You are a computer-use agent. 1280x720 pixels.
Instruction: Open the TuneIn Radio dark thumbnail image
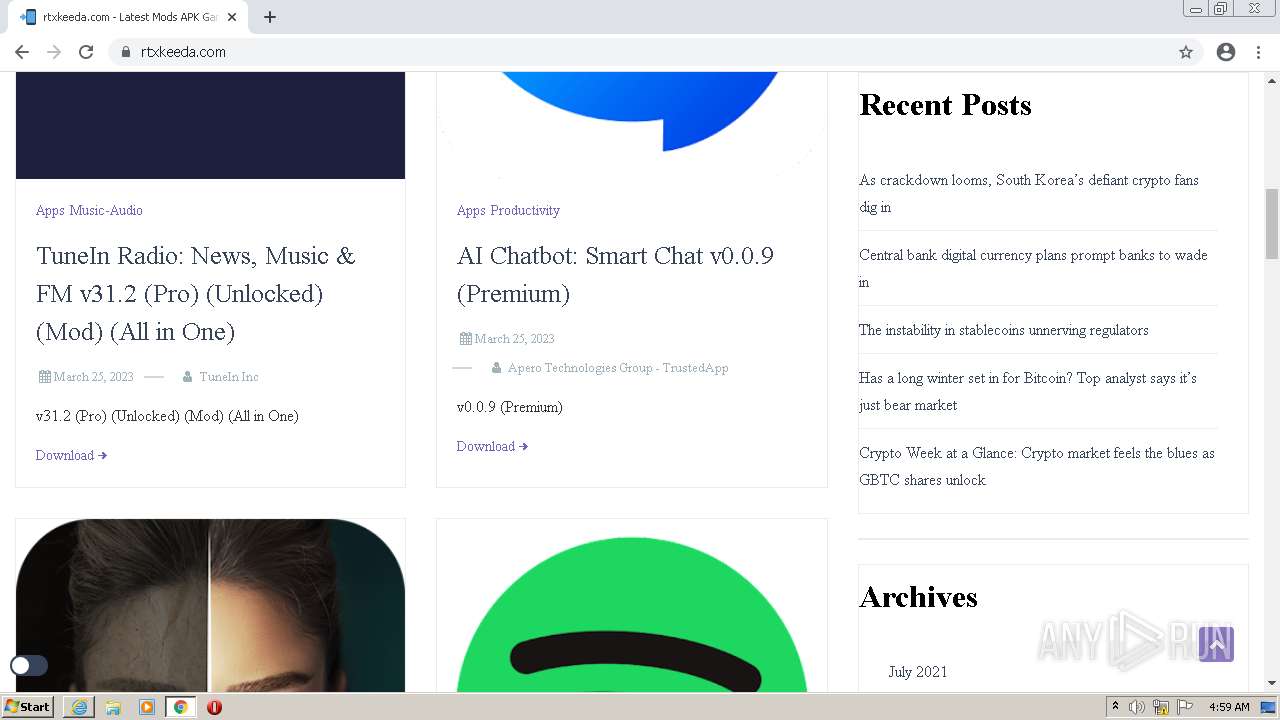tap(210, 125)
